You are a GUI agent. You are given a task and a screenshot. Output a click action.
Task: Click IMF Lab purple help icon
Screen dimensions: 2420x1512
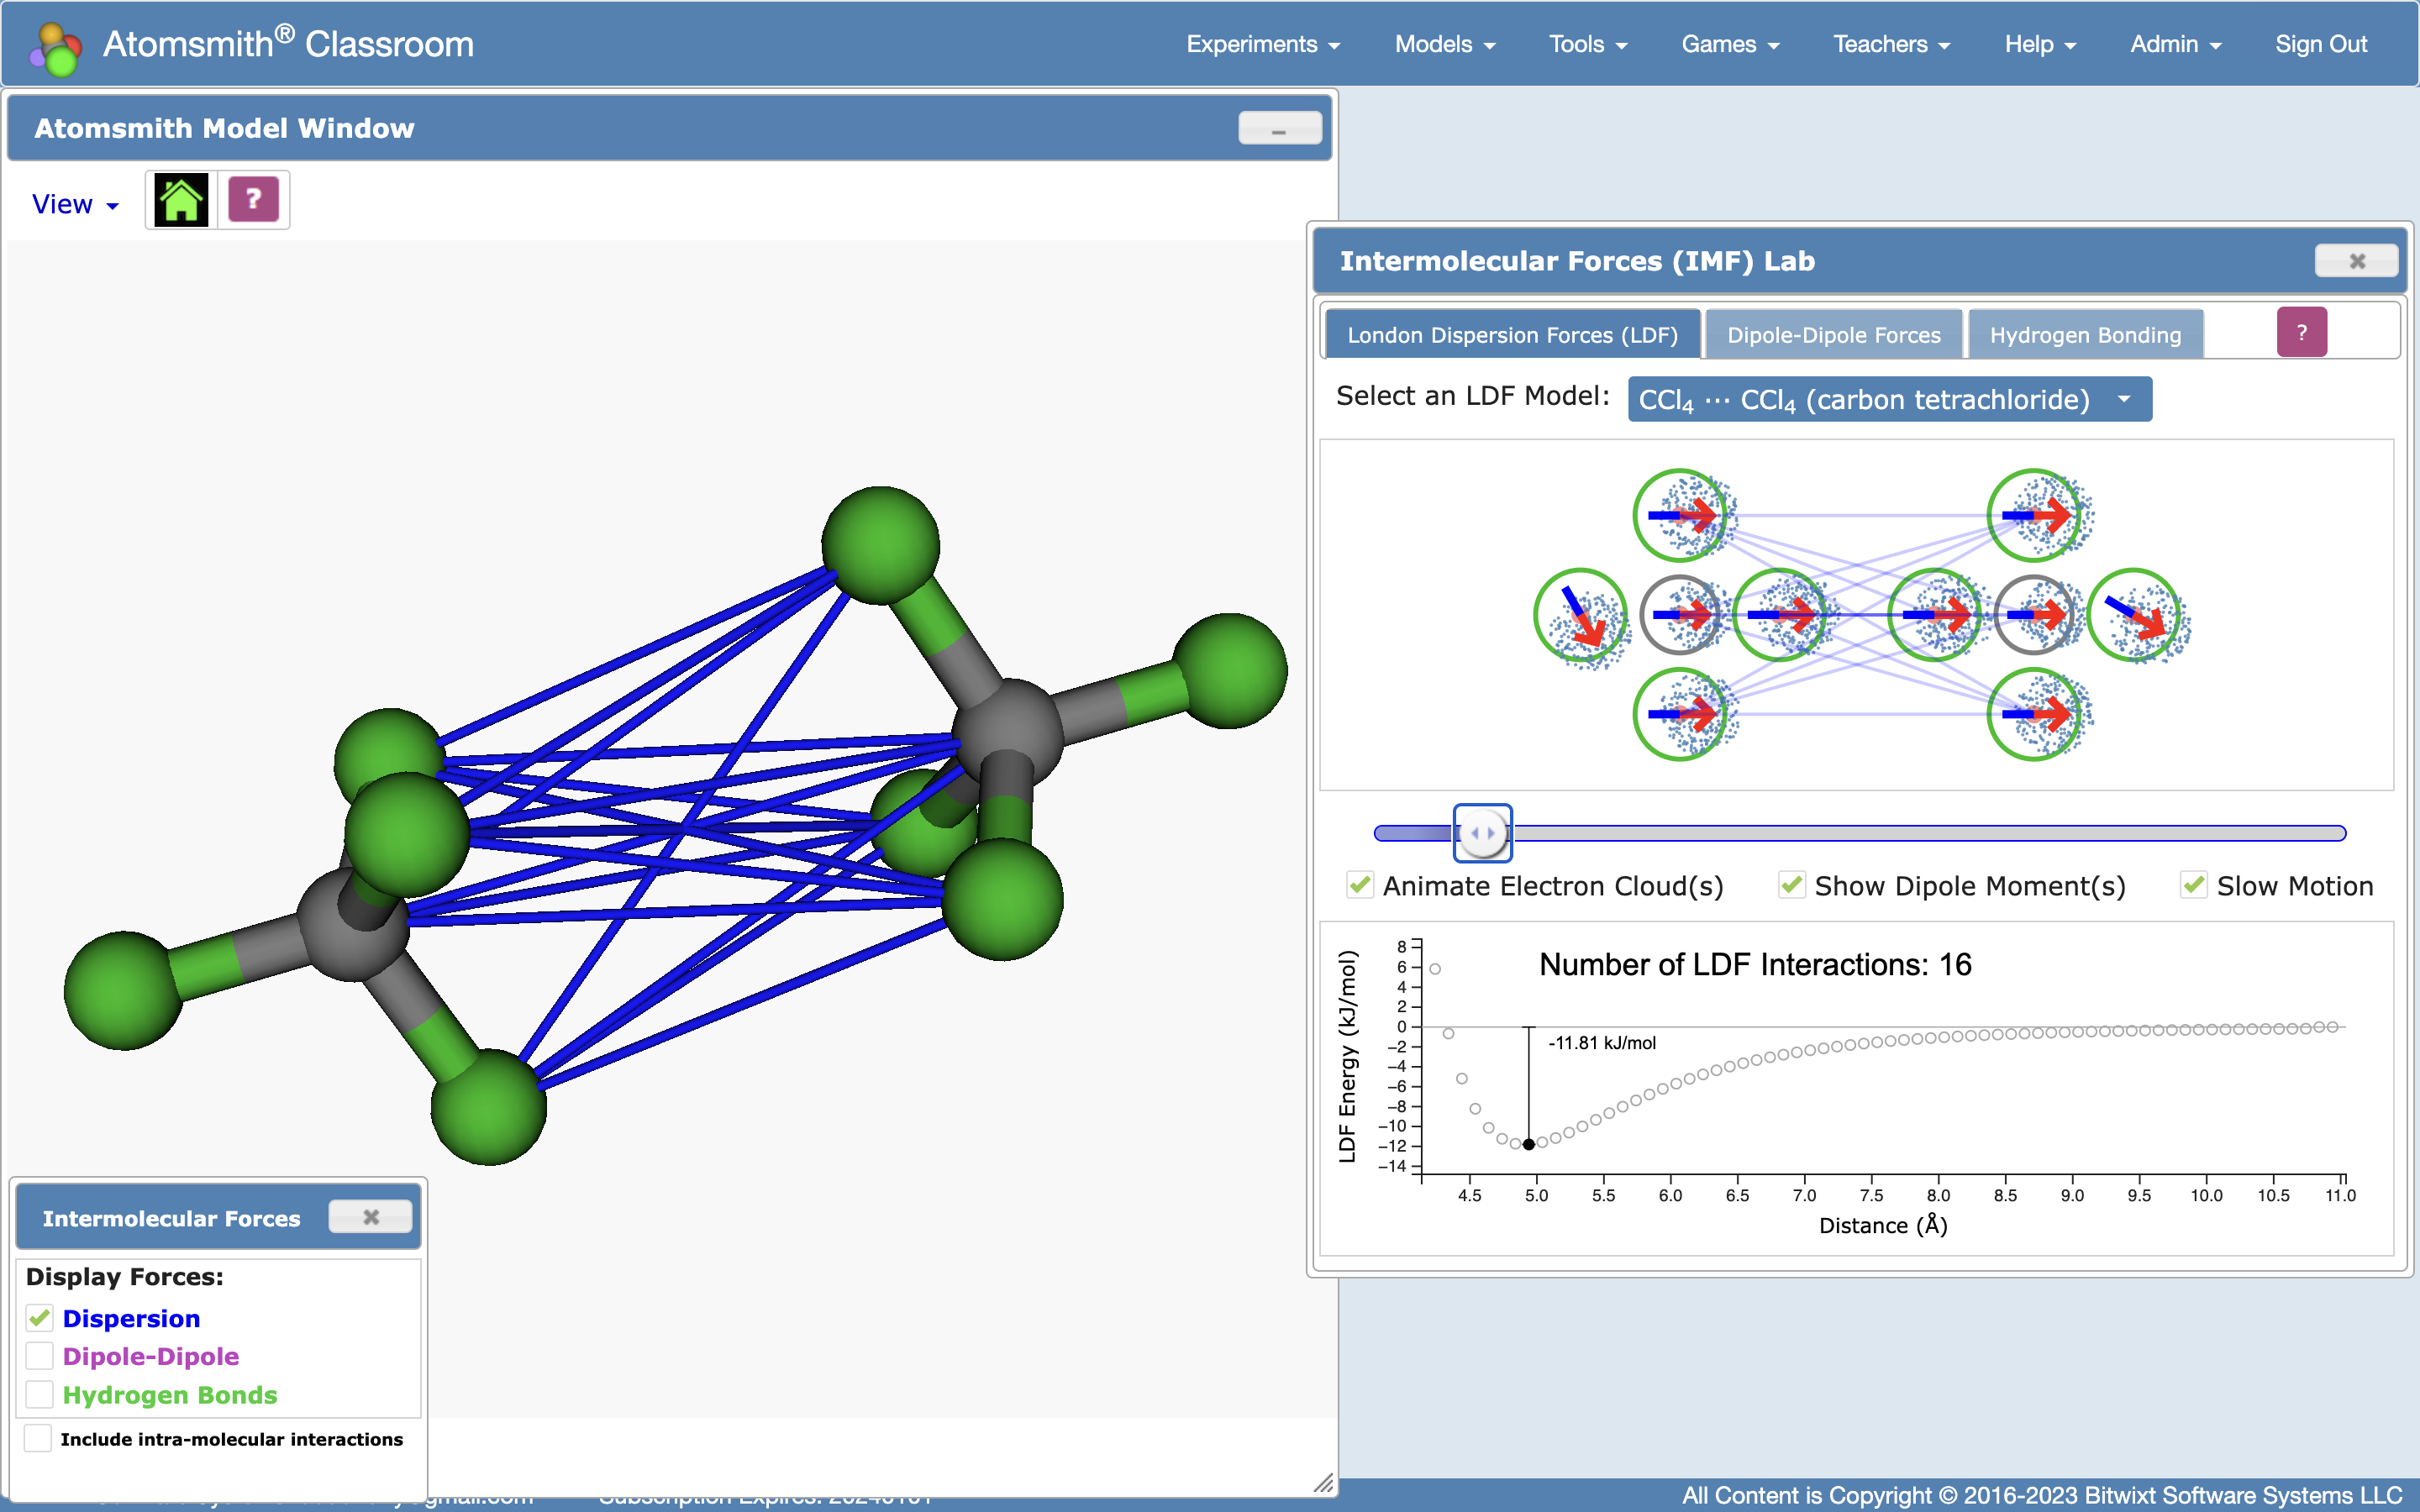[2301, 333]
